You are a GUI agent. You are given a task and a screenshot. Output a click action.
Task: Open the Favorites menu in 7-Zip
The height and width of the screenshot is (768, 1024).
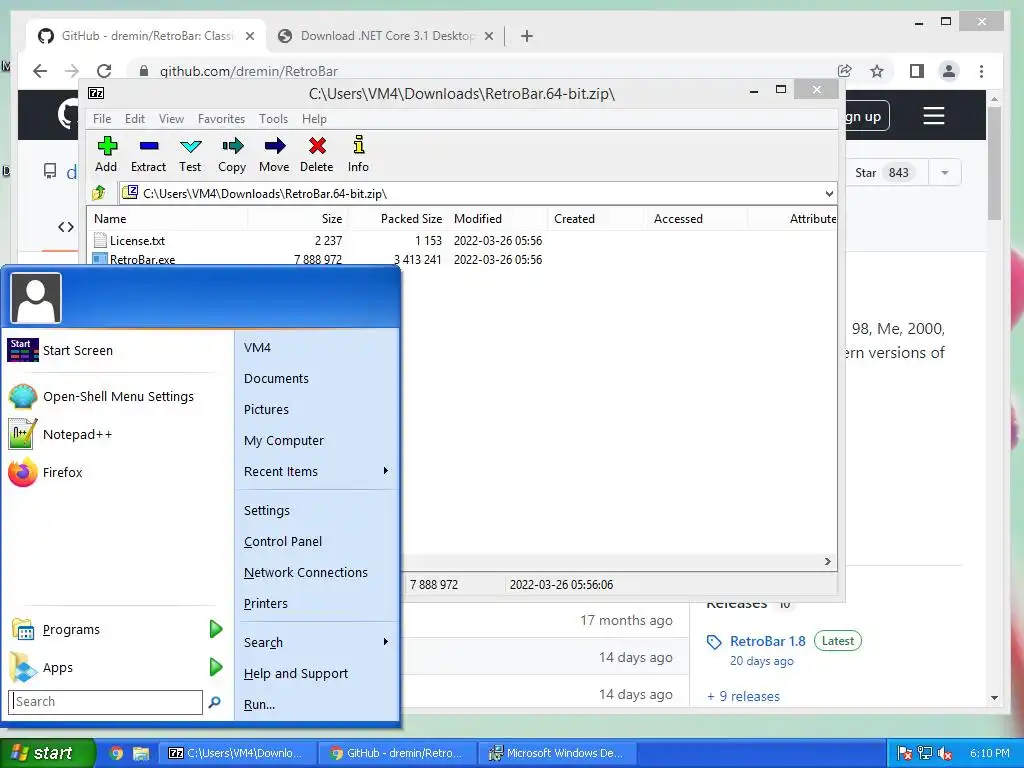pyautogui.click(x=221, y=119)
